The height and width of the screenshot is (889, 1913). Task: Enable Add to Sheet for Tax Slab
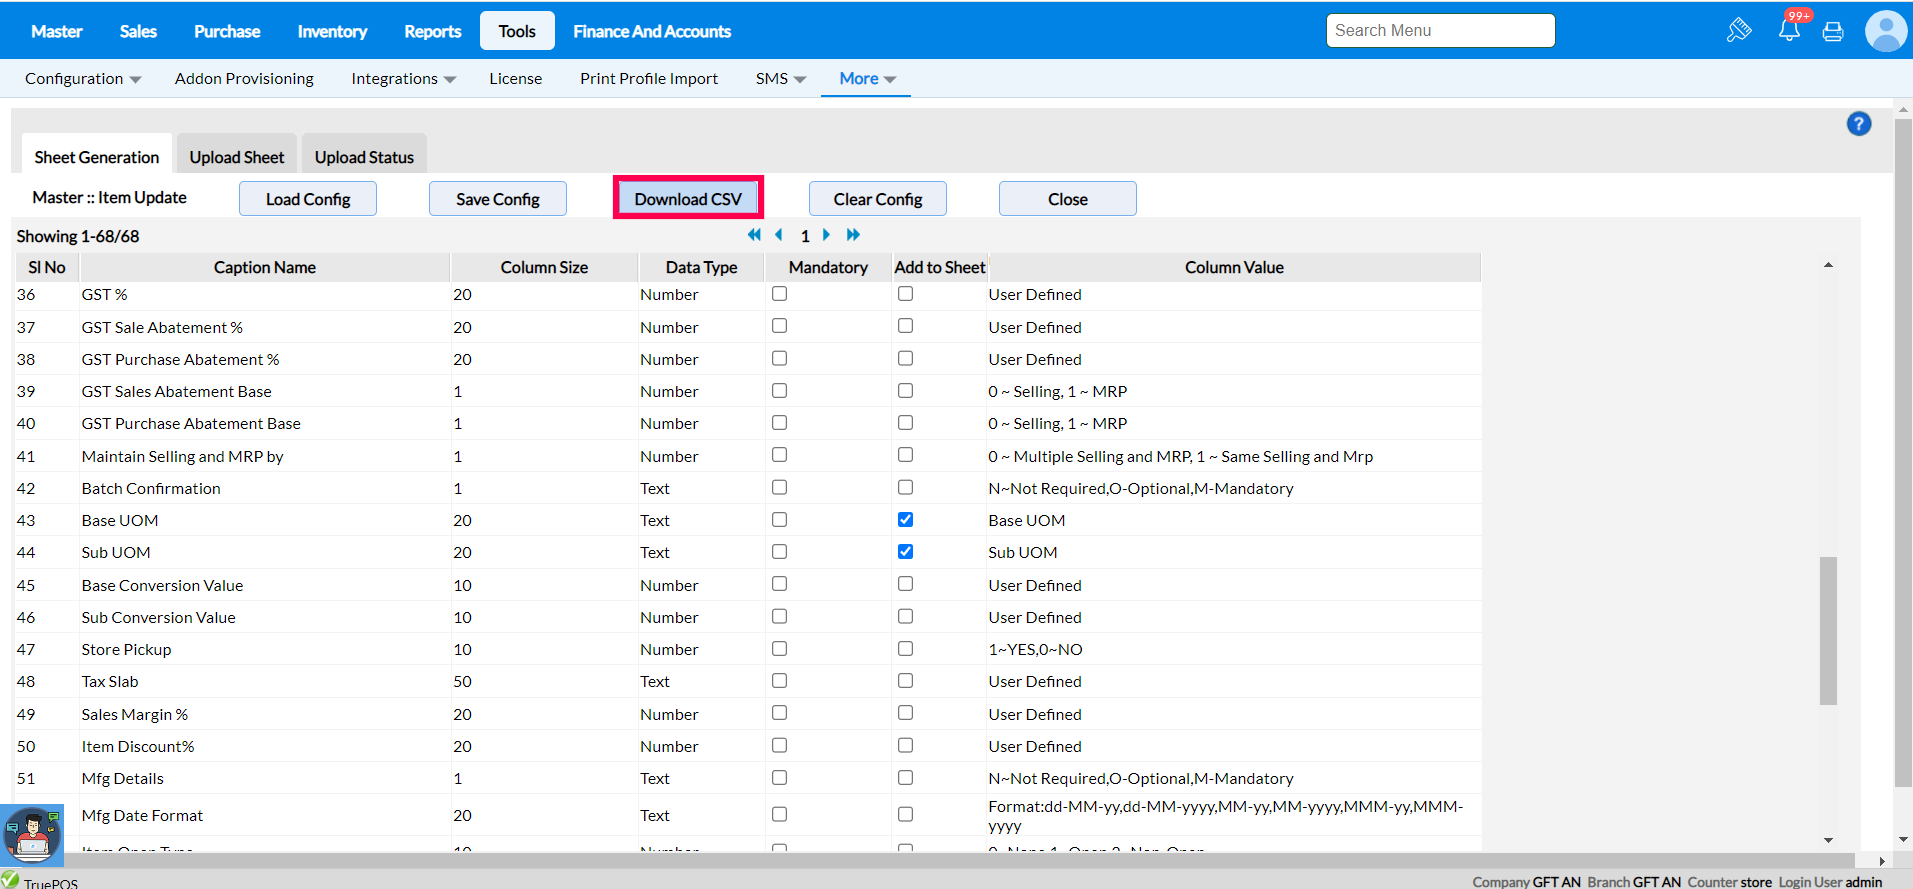(x=905, y=681)
